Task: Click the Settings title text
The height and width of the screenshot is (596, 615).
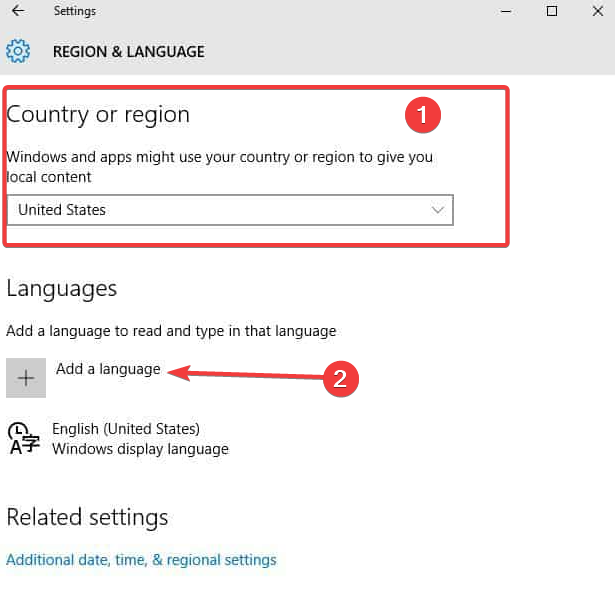Action: (75, 11)
